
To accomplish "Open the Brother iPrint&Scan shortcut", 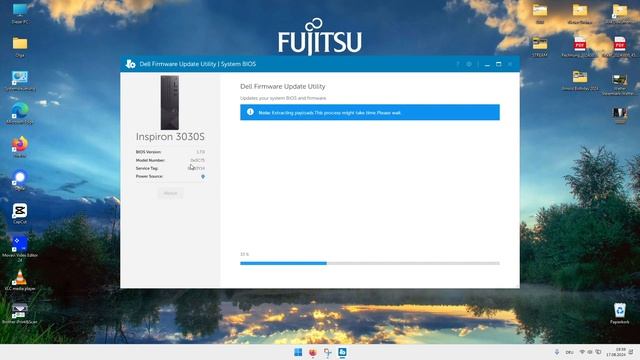I will pos(20,313).
